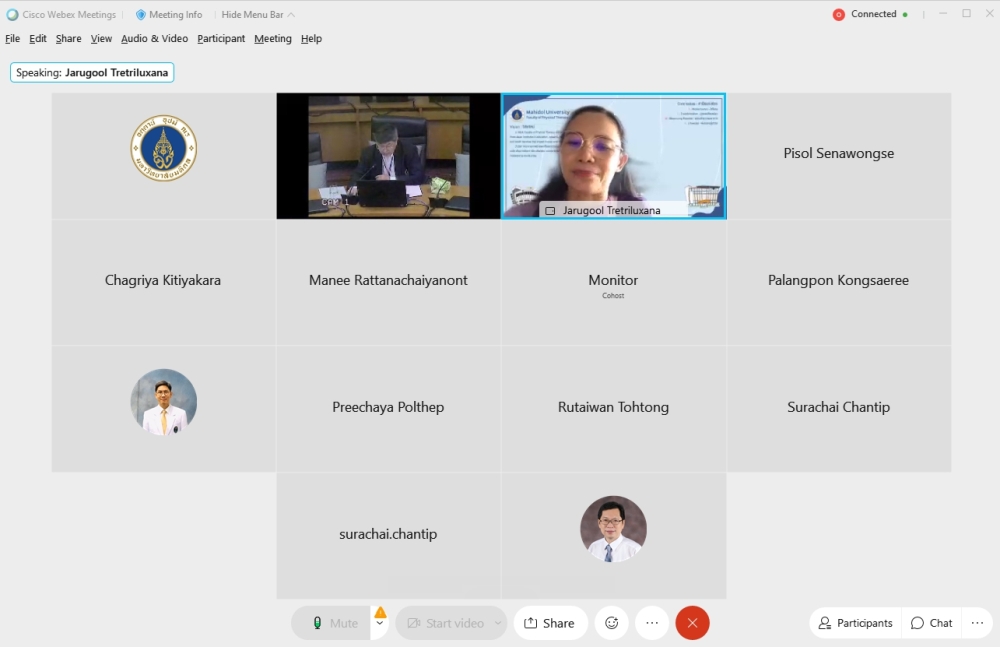
Task: Click the Share content button
Action: coord(550,623)
